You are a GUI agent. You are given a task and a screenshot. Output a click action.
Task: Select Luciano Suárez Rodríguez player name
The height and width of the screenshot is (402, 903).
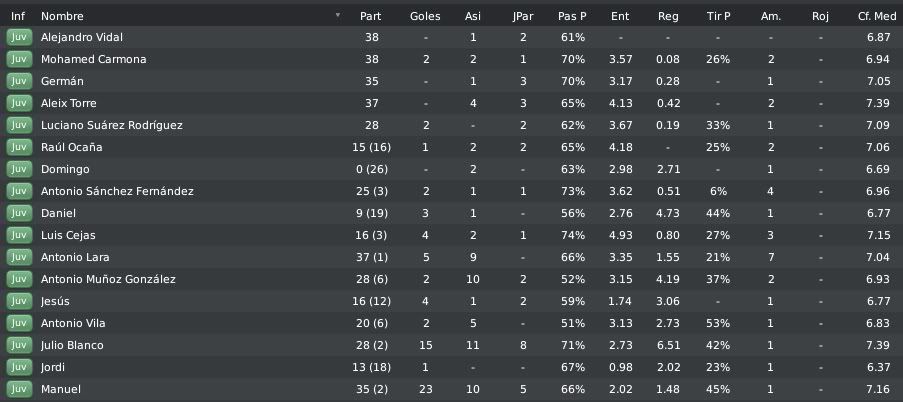point(112,125)
